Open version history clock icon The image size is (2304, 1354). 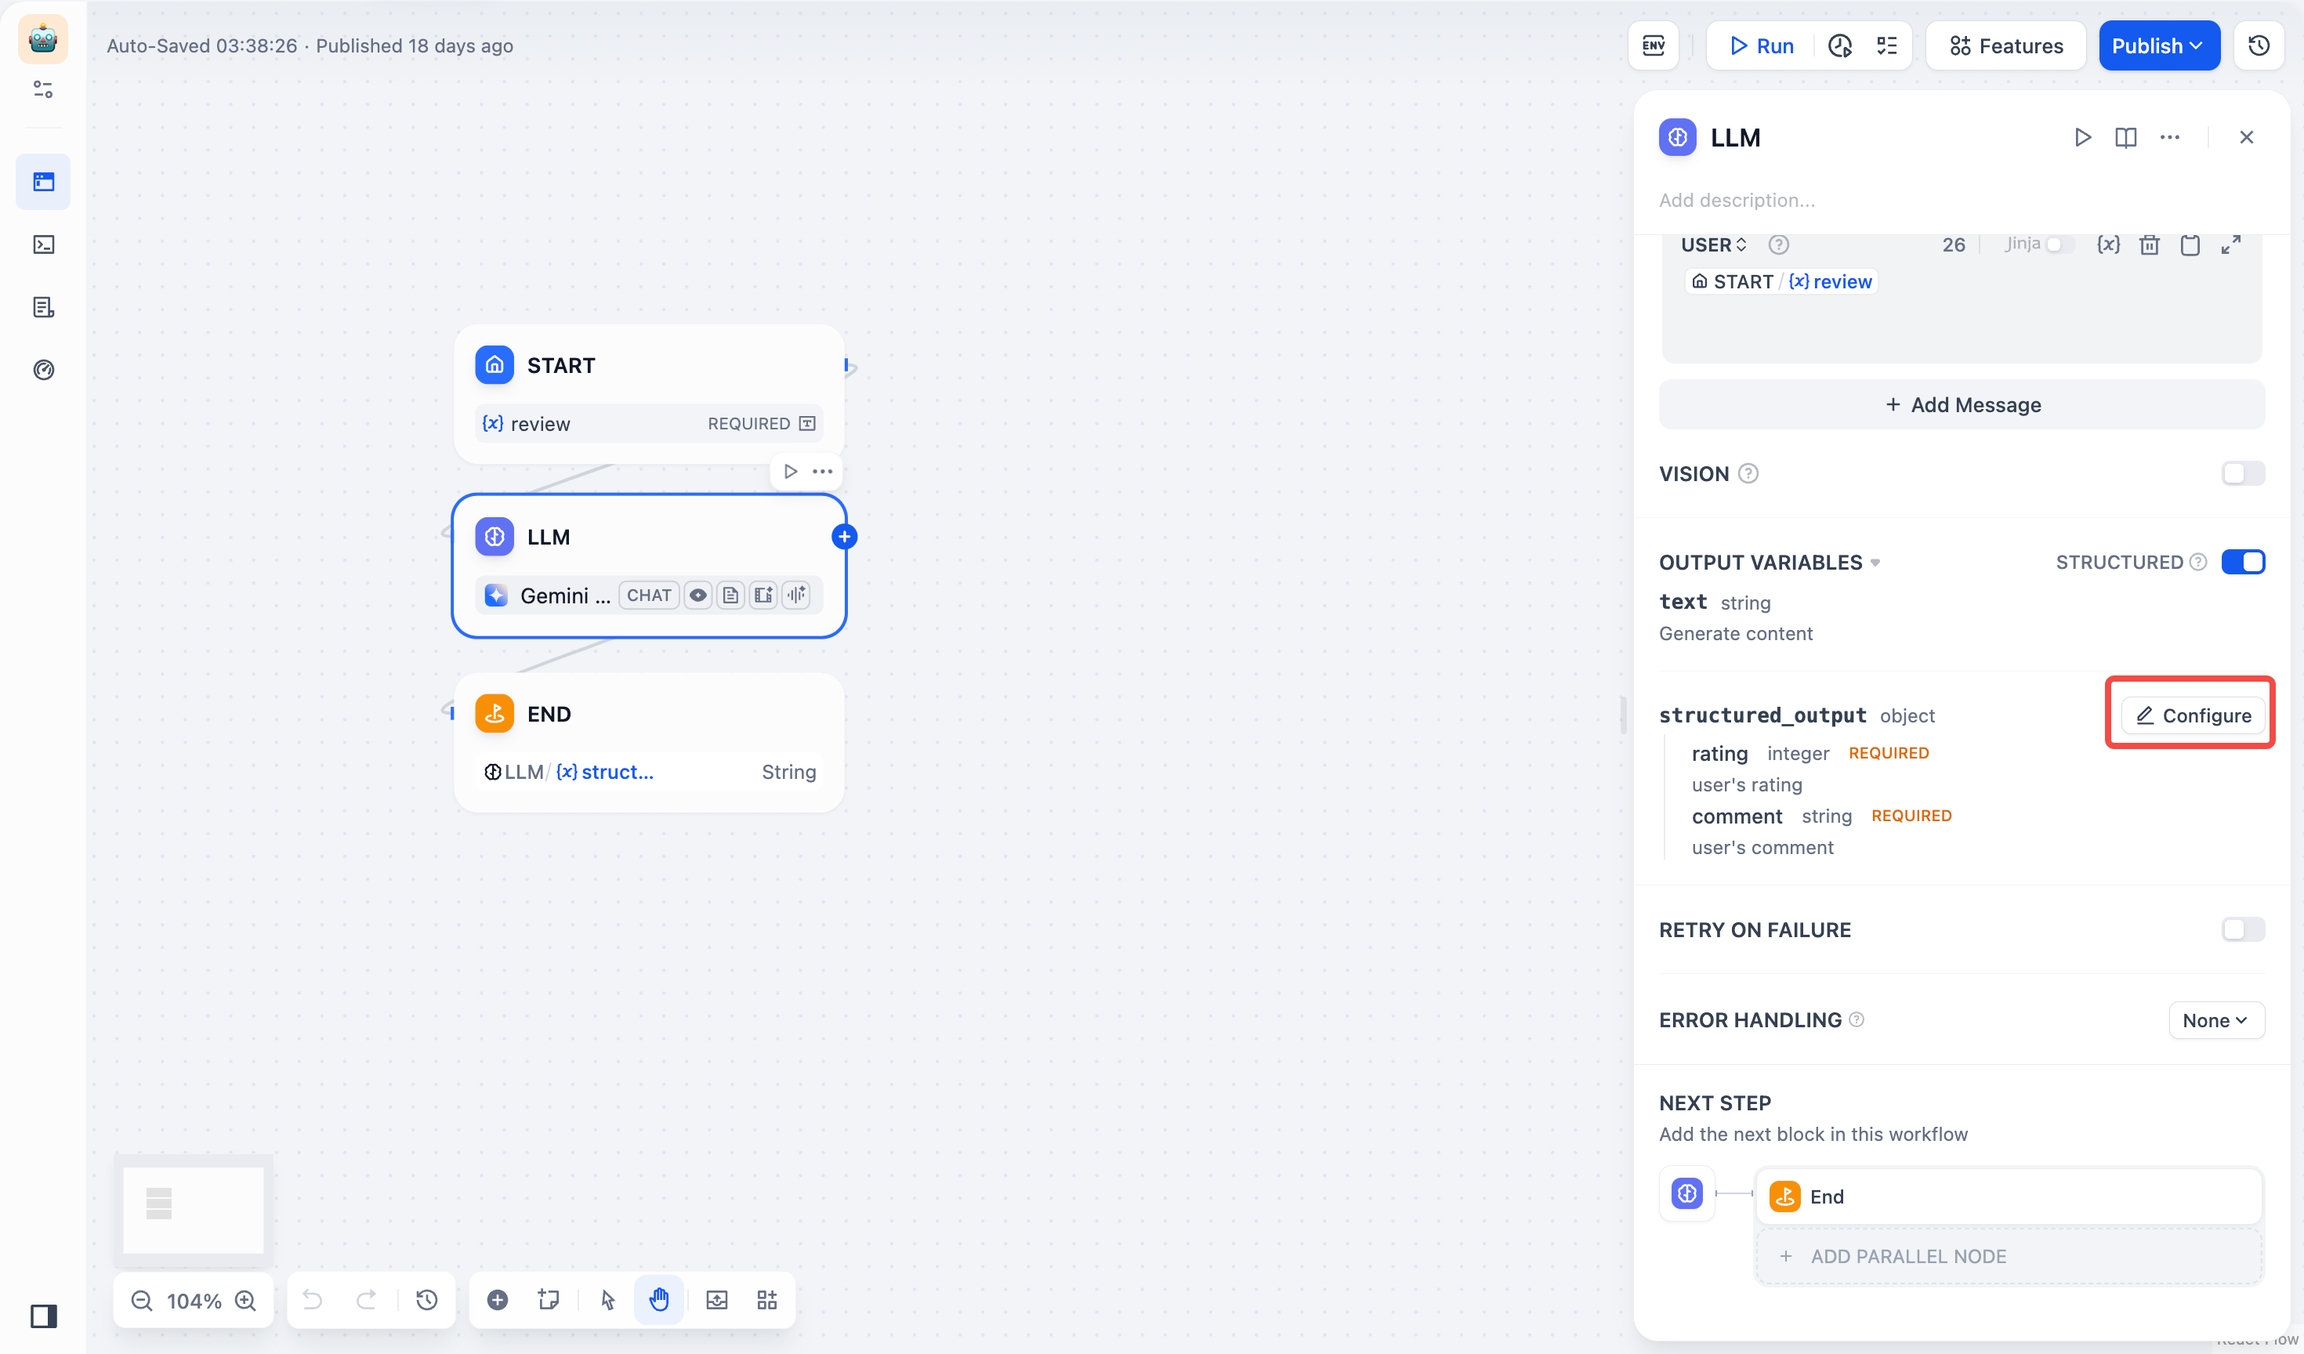[2259, 46]
